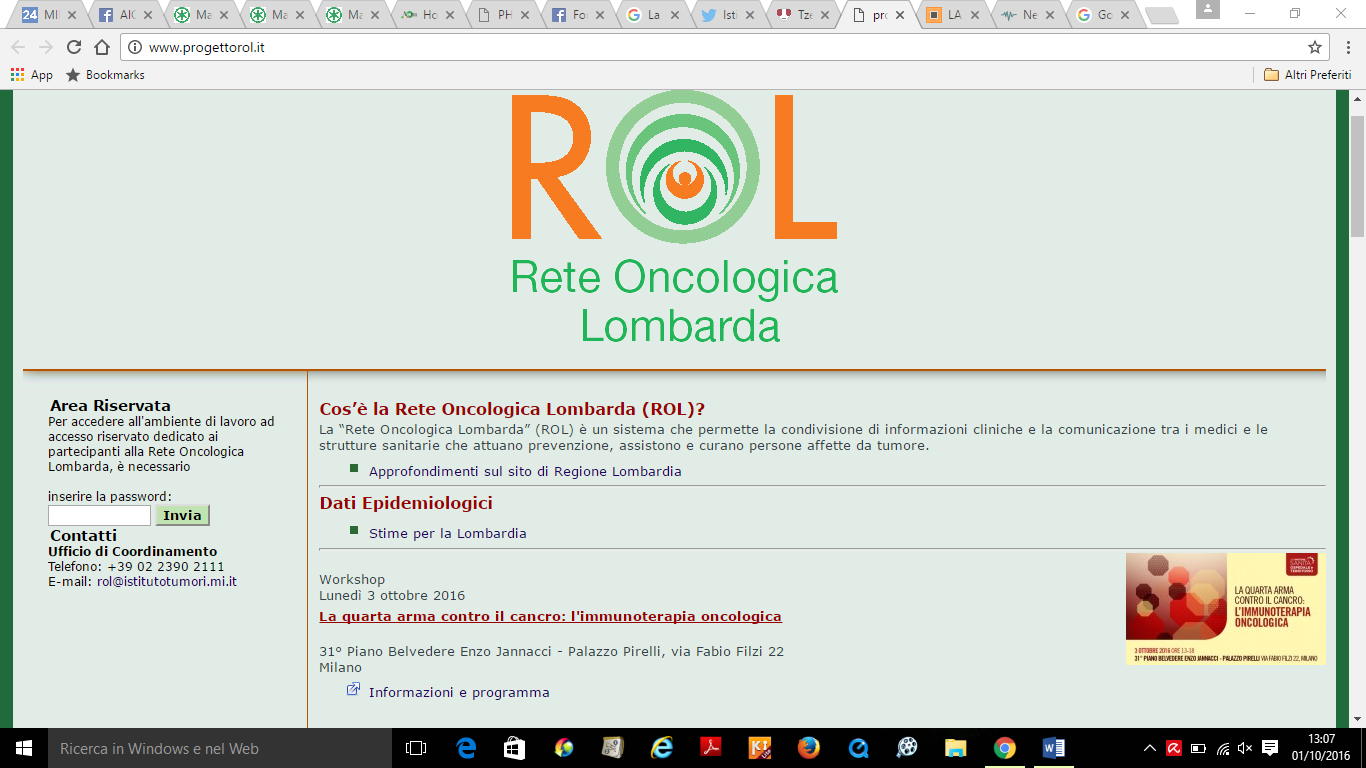Open a new tab button
Image resolution: width=1366 pixels, height=768 pixels.
click(x=1161, y=15)
